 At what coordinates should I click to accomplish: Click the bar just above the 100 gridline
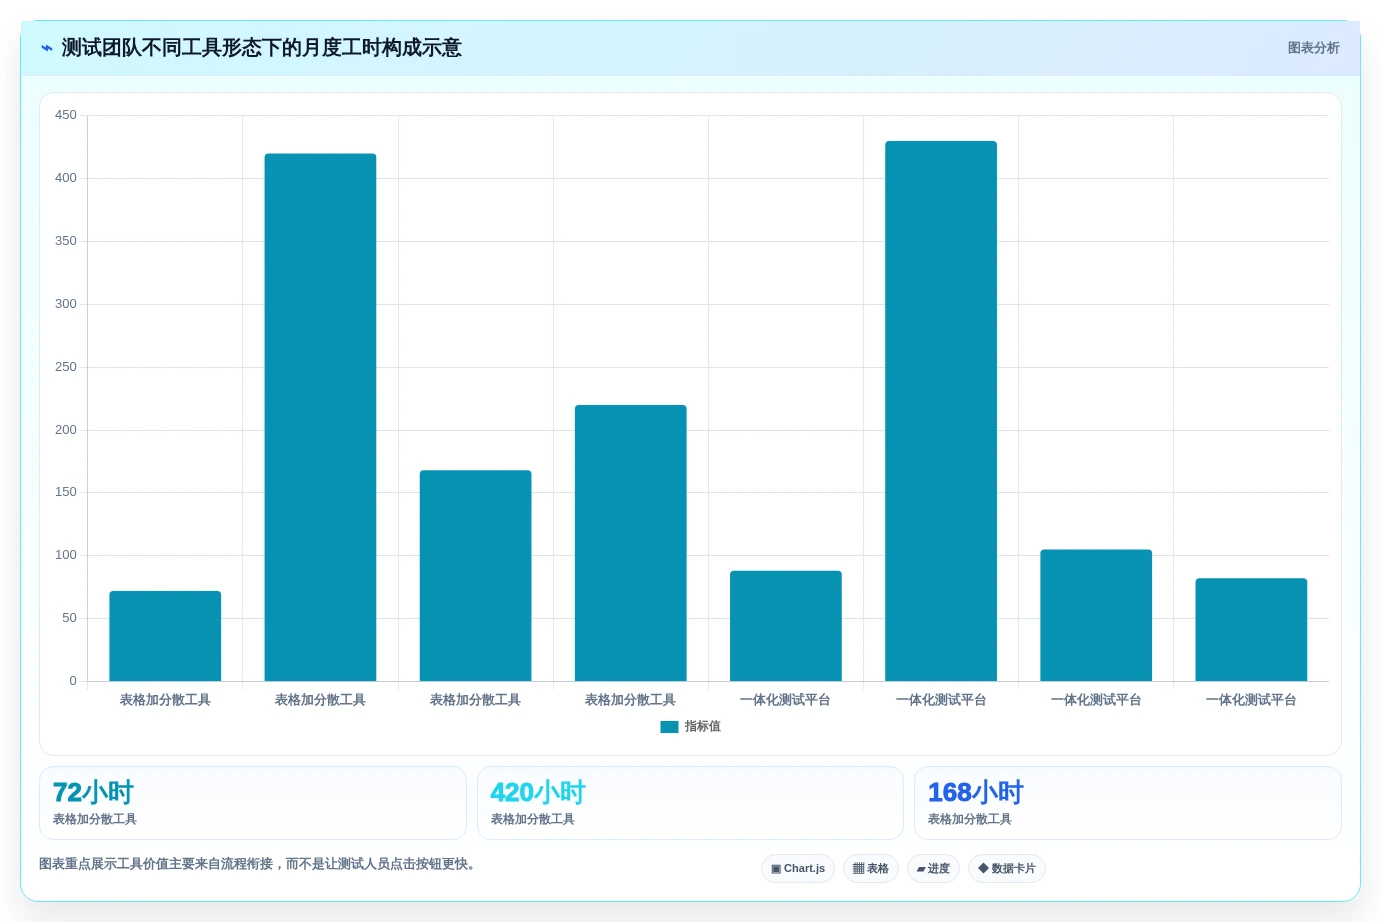click(1096, 615)
